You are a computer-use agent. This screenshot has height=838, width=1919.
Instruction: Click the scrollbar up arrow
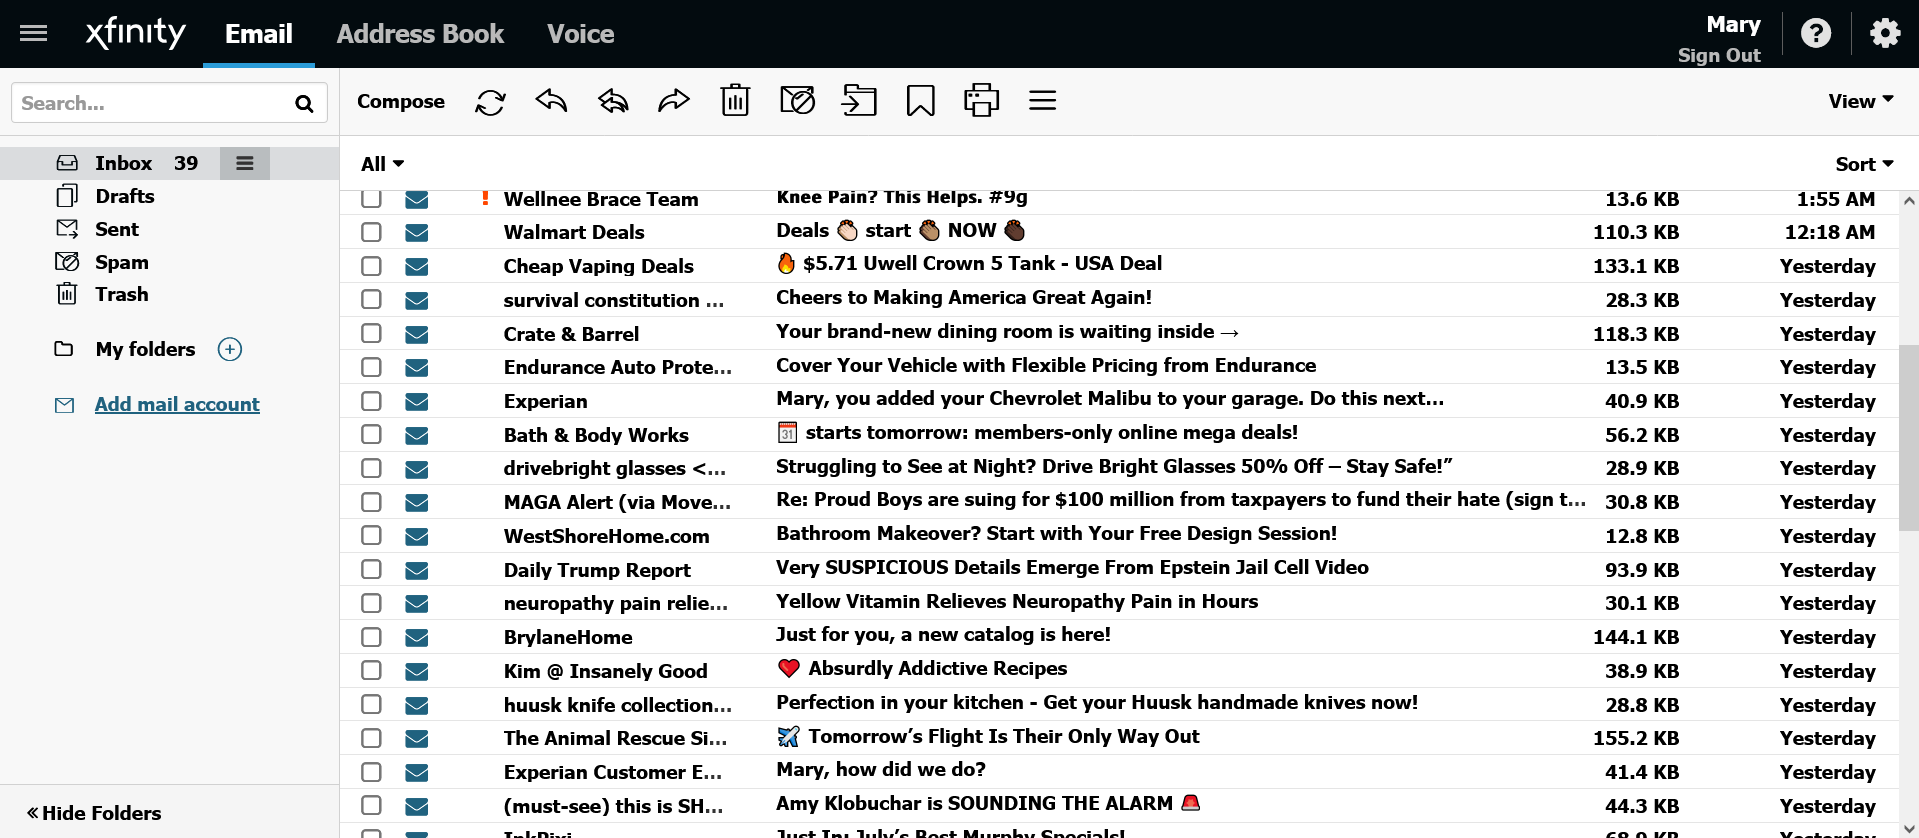point(1908,201)
